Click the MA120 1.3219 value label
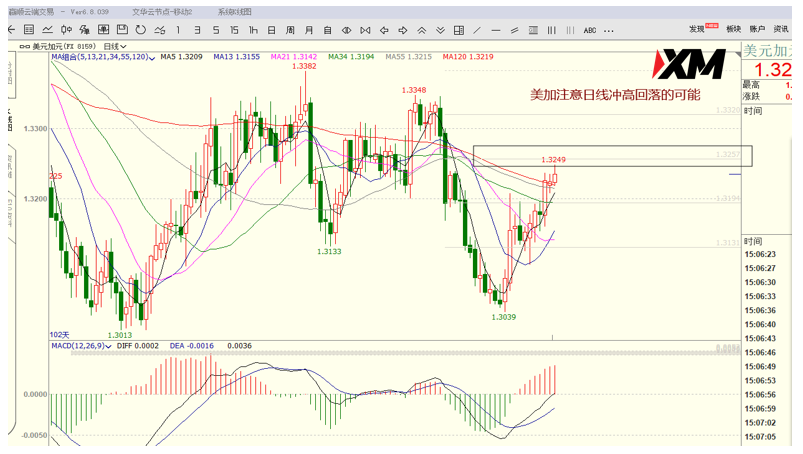 468,57
